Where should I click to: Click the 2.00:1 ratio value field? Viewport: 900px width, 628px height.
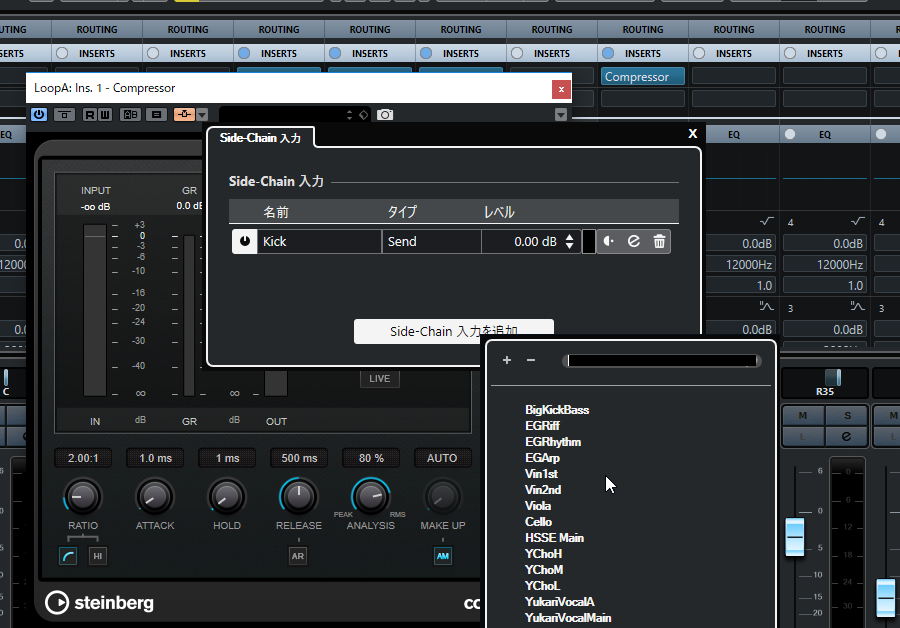point(83,458)
